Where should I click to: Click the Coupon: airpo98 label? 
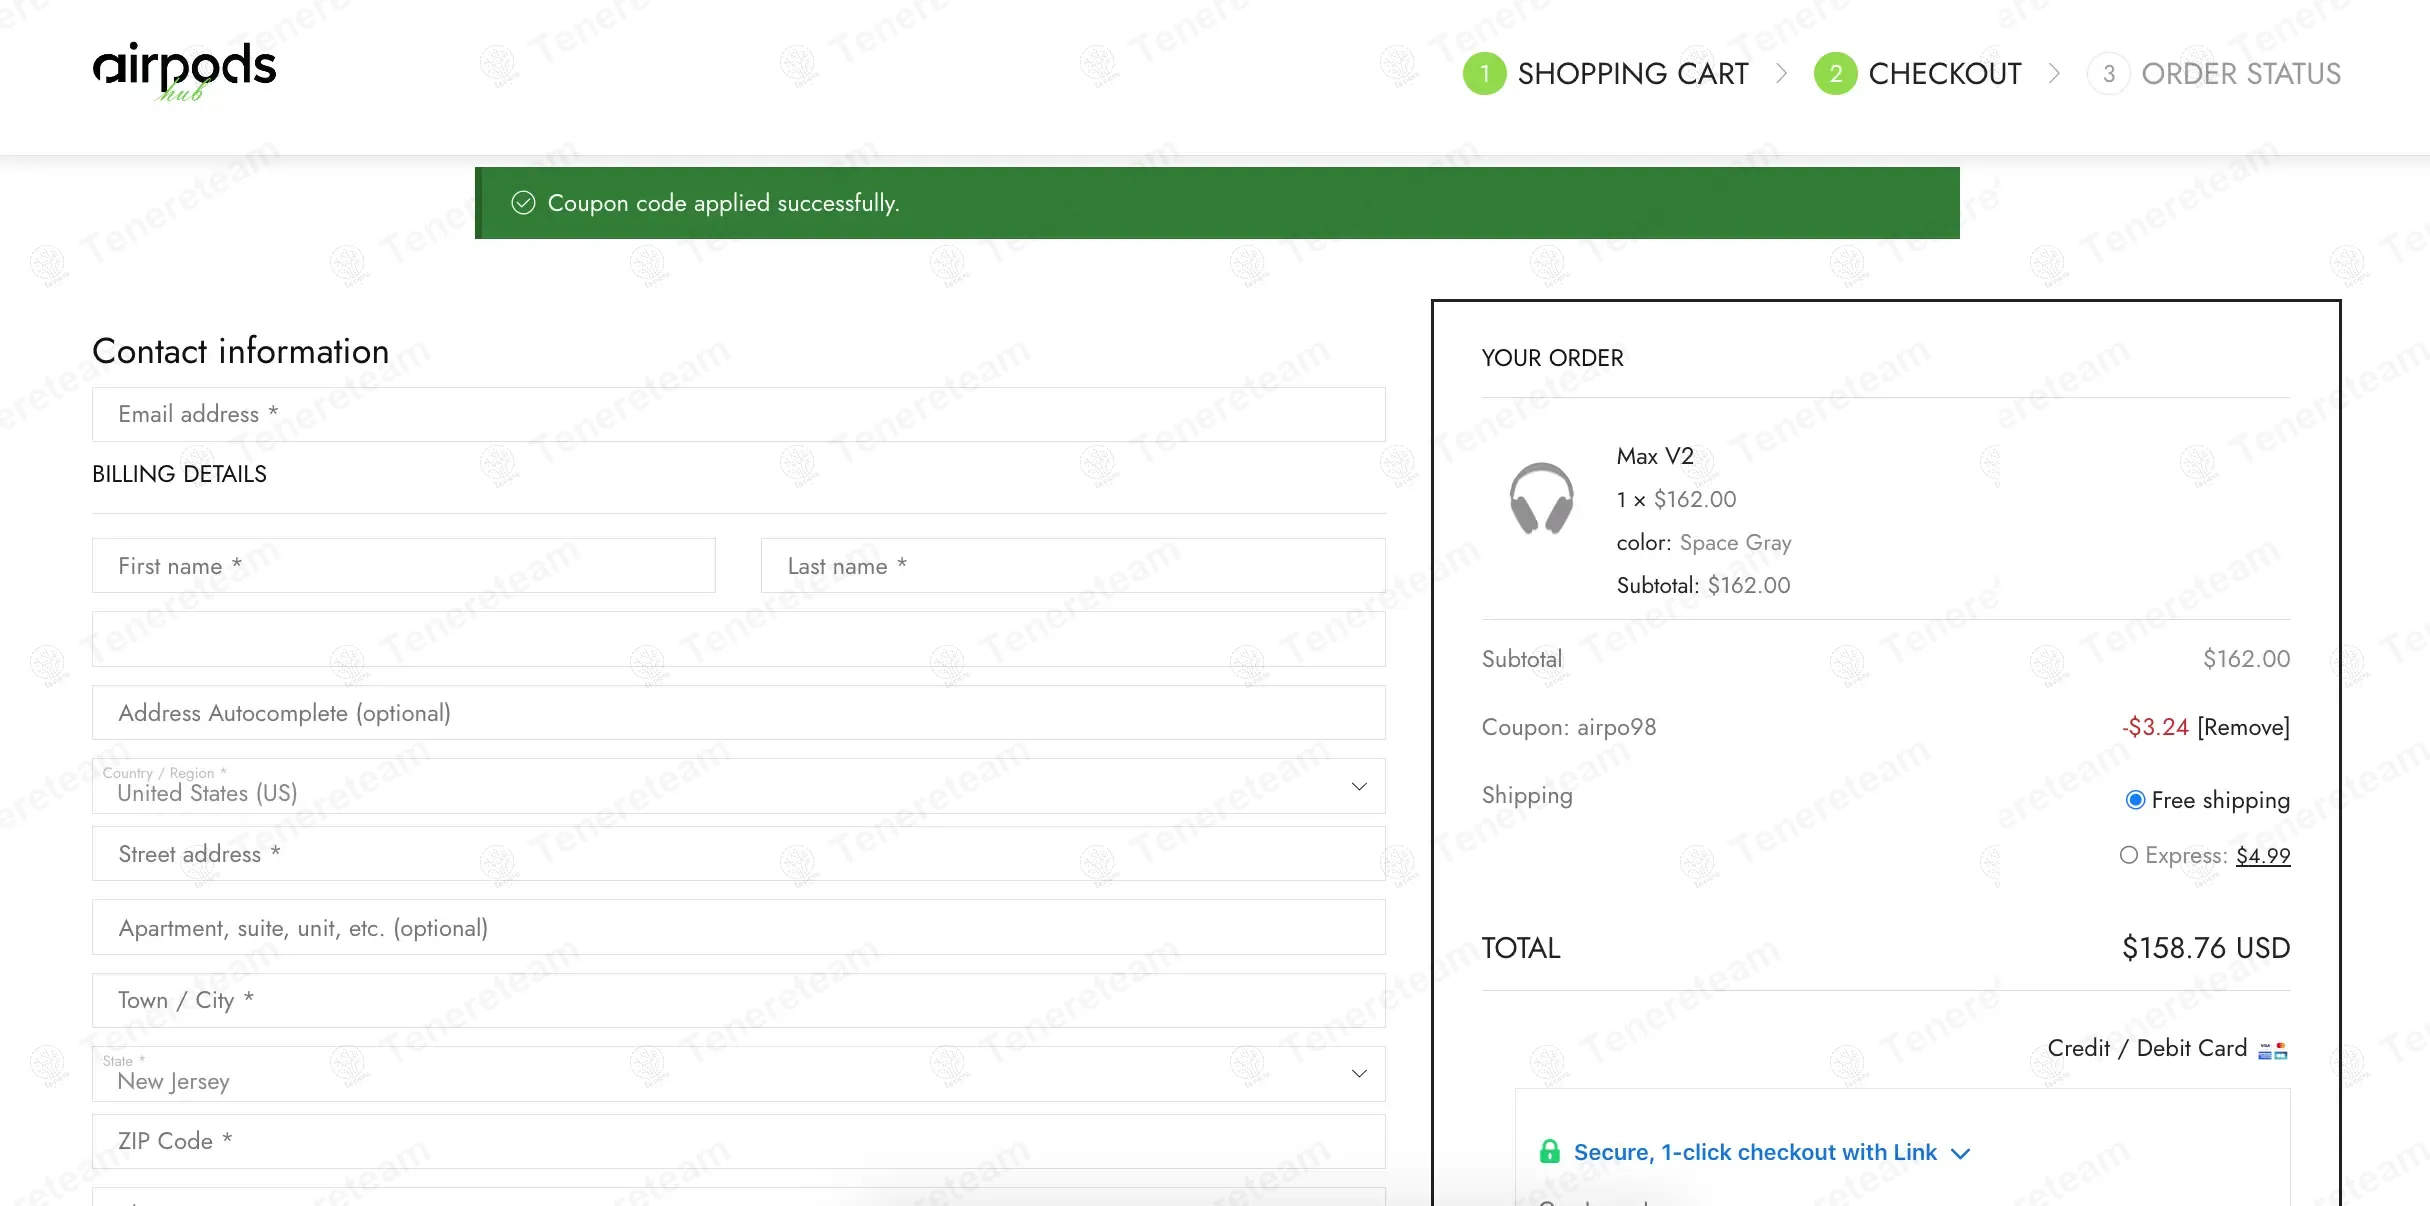[x=1569, y=727]
